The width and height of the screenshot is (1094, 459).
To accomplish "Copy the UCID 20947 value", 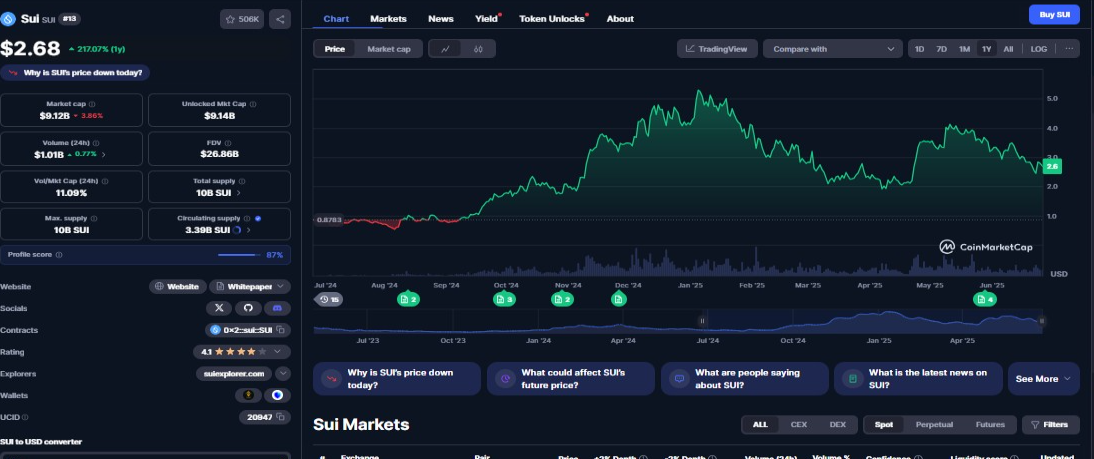I will (x=280, y=417).
